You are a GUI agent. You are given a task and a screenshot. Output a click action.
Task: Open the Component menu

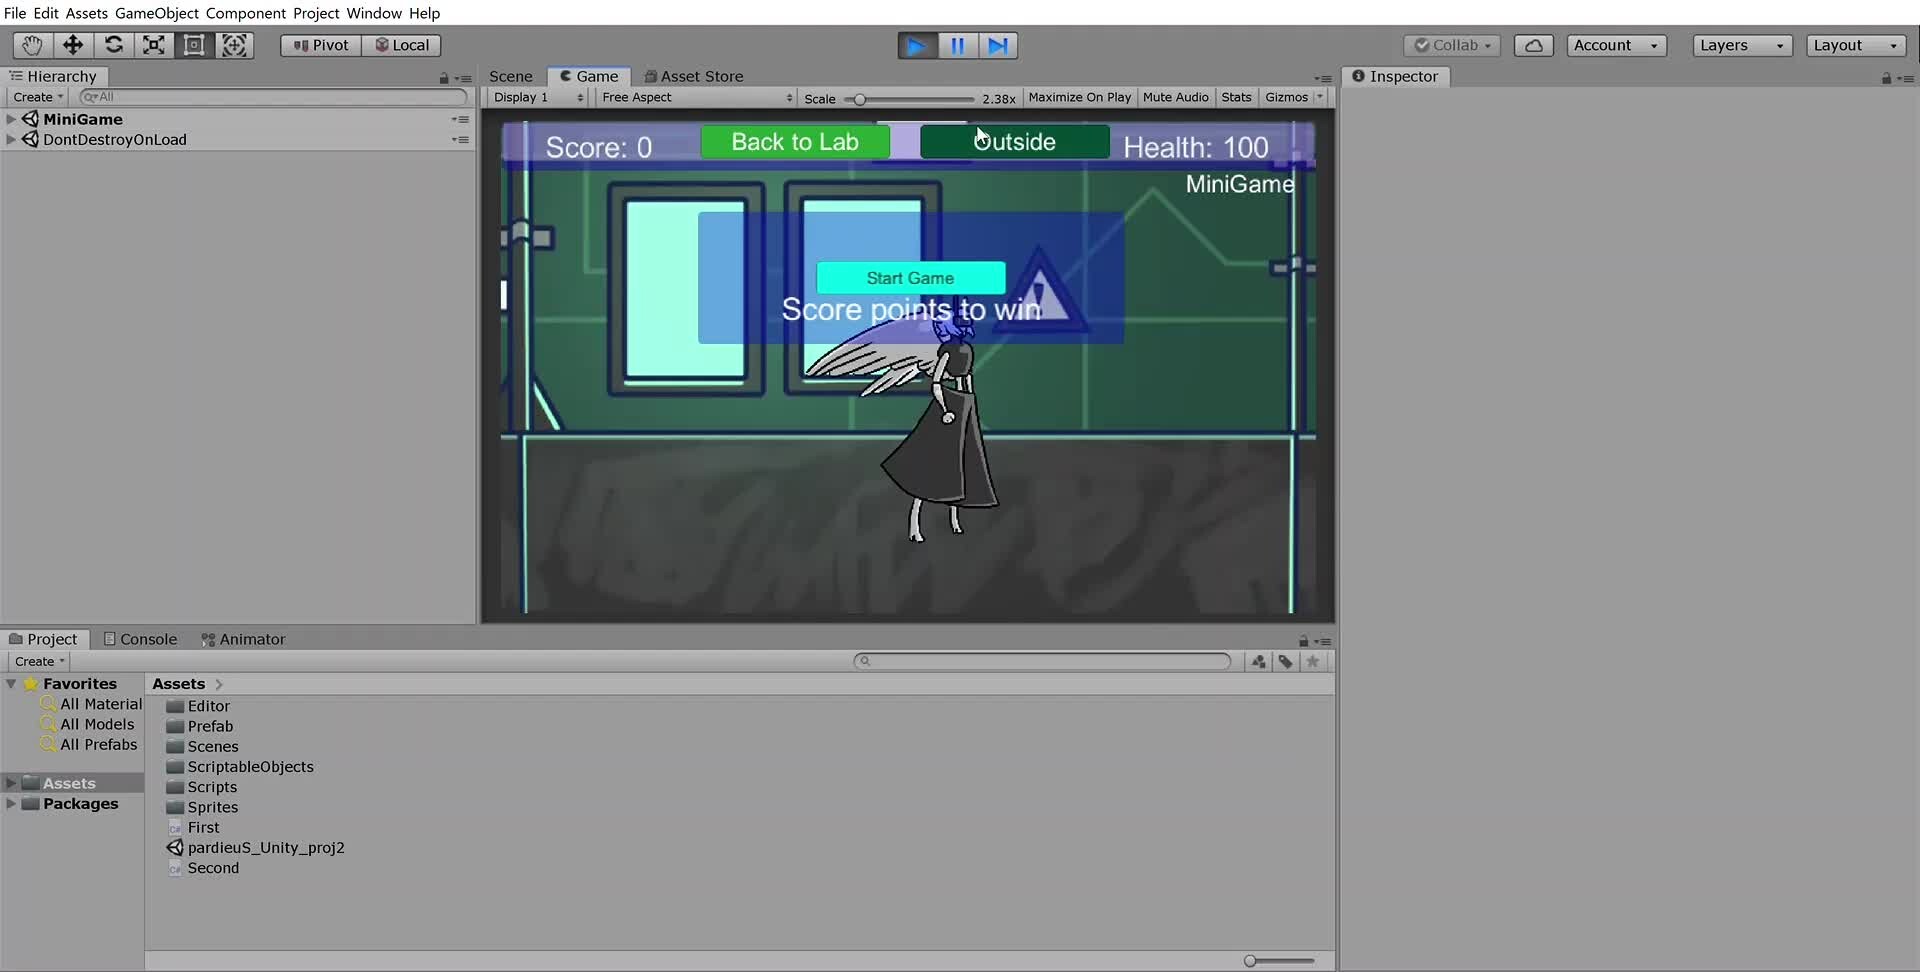tap(245, 13)
